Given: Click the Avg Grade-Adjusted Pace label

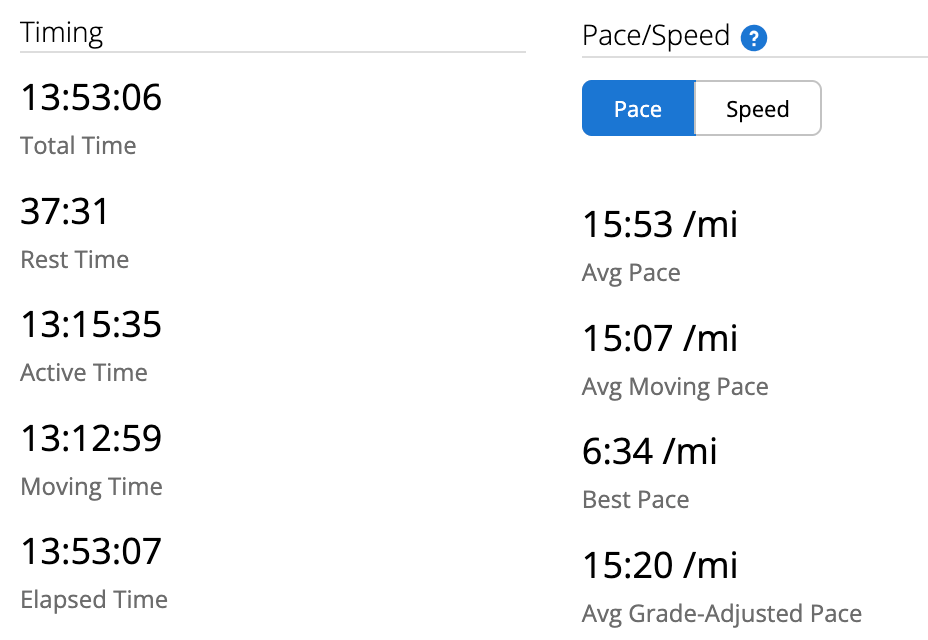Looking at the screenshot, I should [x=722, y=614].
